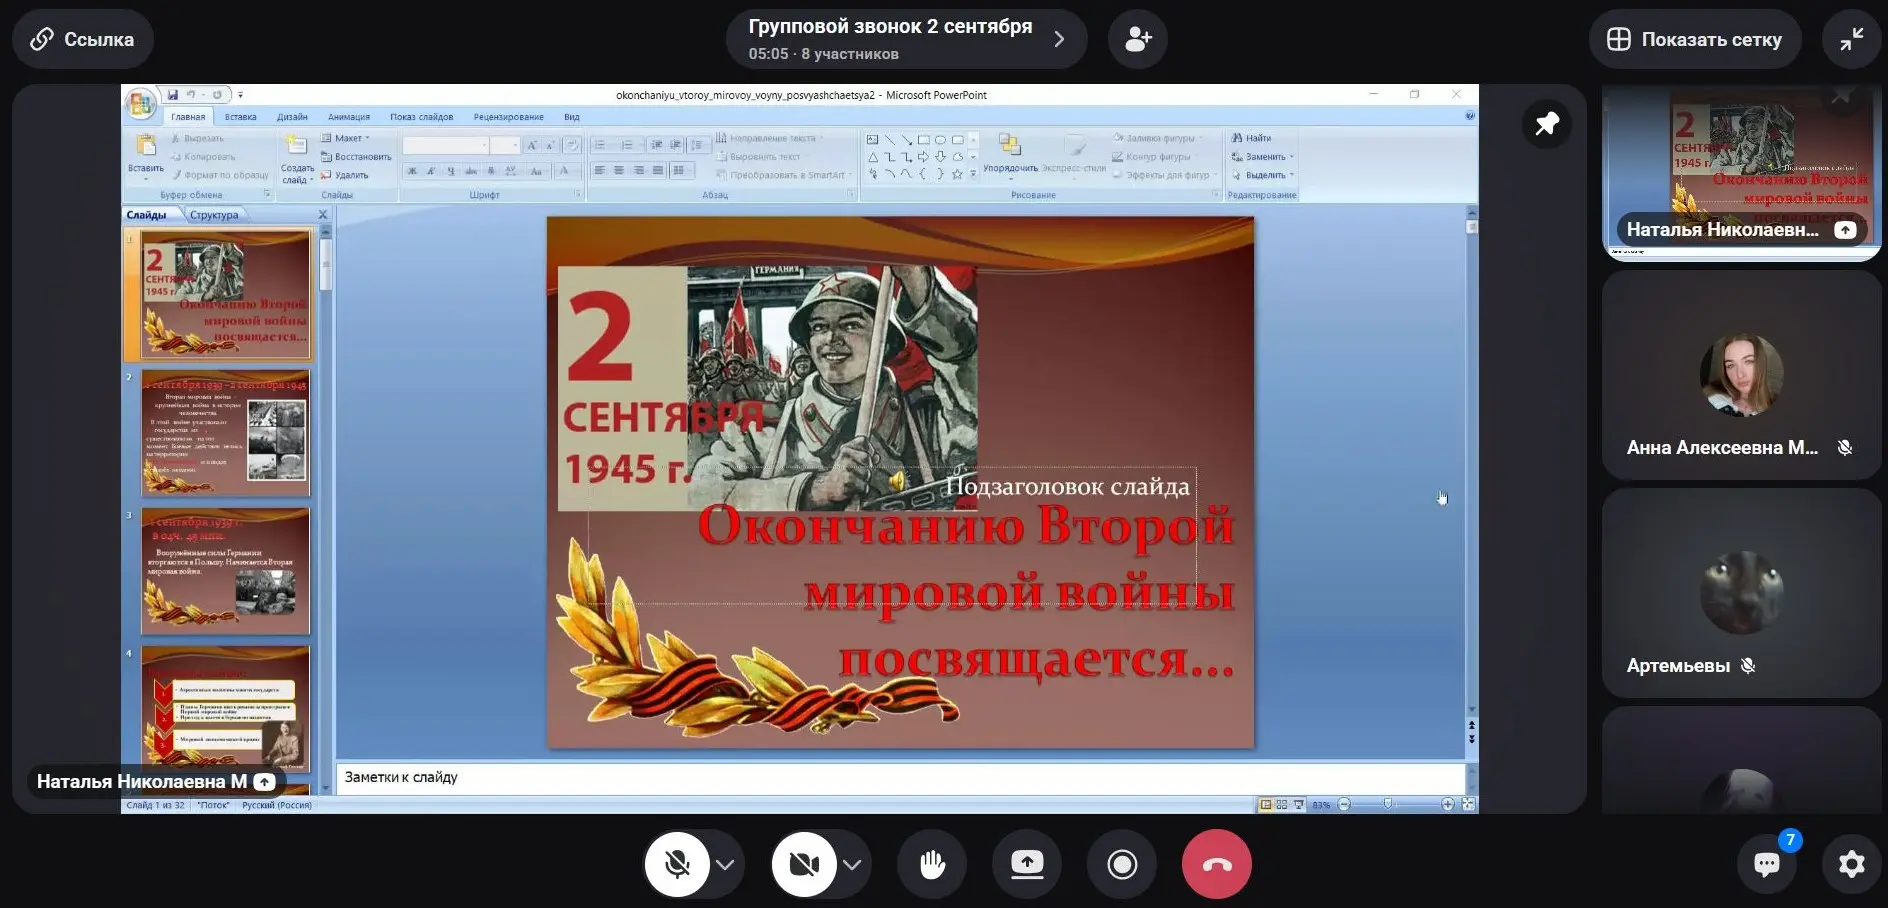Open the font name combo box

(445, 146)
